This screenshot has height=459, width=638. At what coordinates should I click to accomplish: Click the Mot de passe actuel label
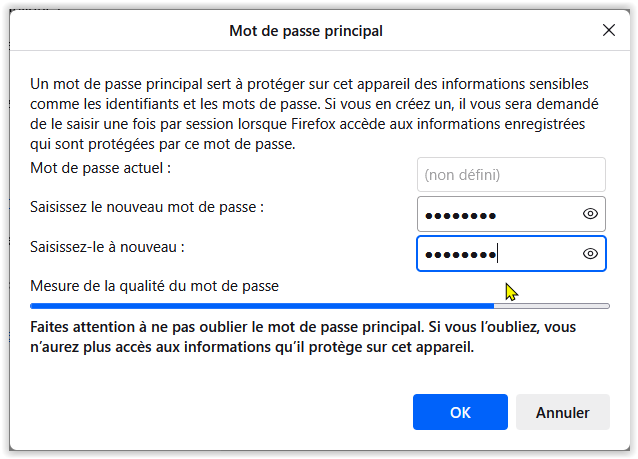(101, 168)
